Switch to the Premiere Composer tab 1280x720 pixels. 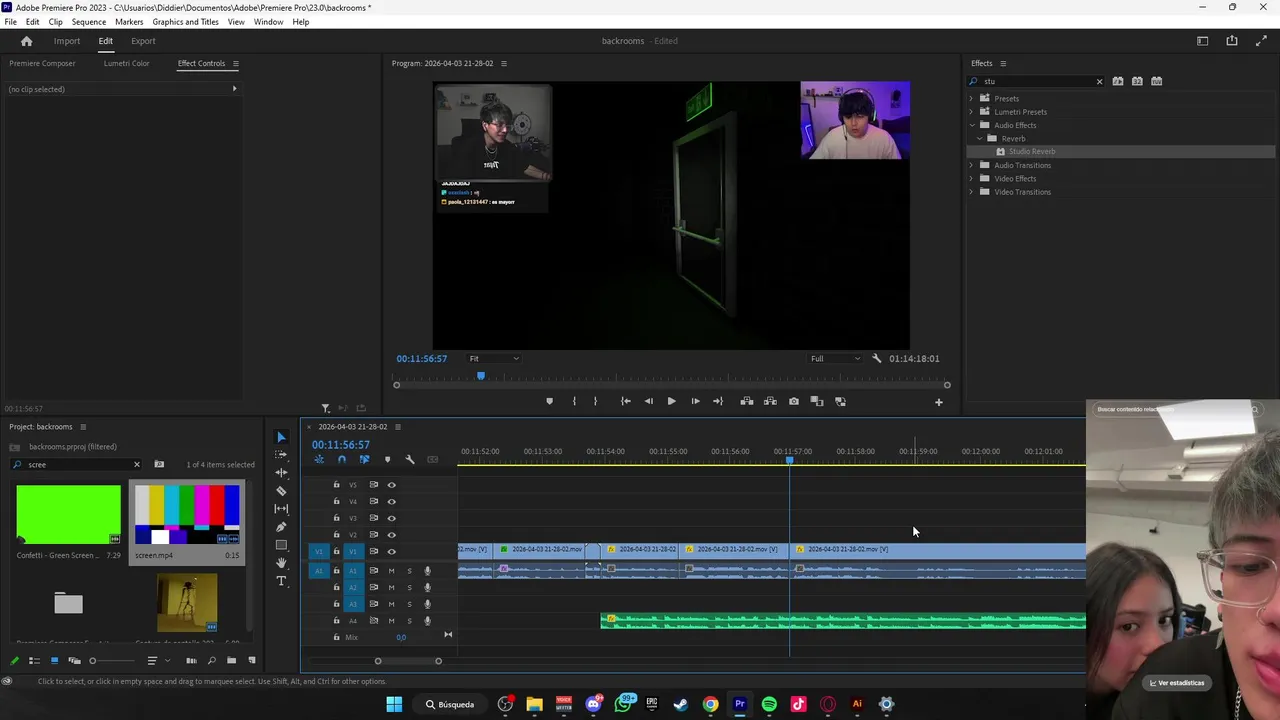42,63
